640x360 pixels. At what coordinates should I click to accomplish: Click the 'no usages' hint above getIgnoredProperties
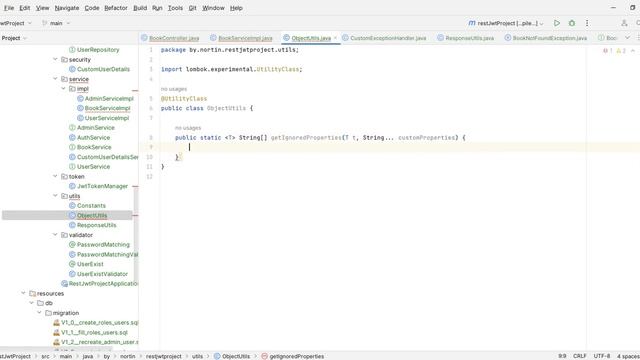tap(188, 128)
